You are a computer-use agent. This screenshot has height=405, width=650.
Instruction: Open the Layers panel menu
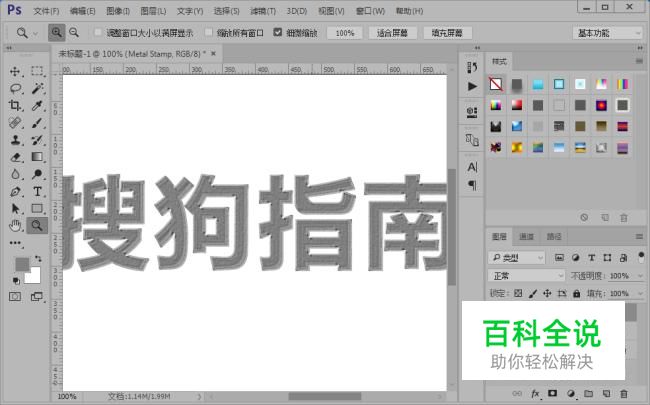click(639, 236)
